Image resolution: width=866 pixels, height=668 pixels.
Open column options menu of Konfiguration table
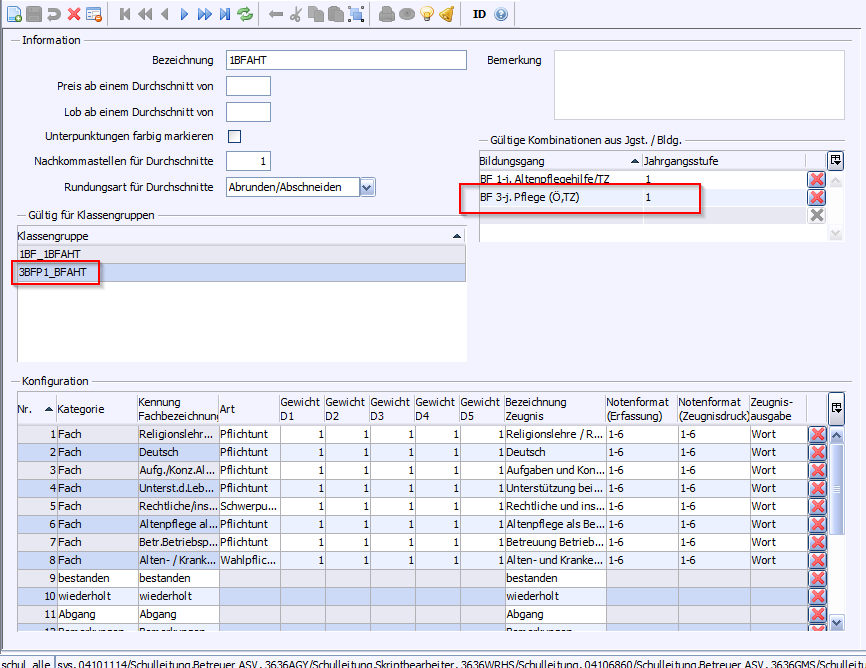point(836,408)
